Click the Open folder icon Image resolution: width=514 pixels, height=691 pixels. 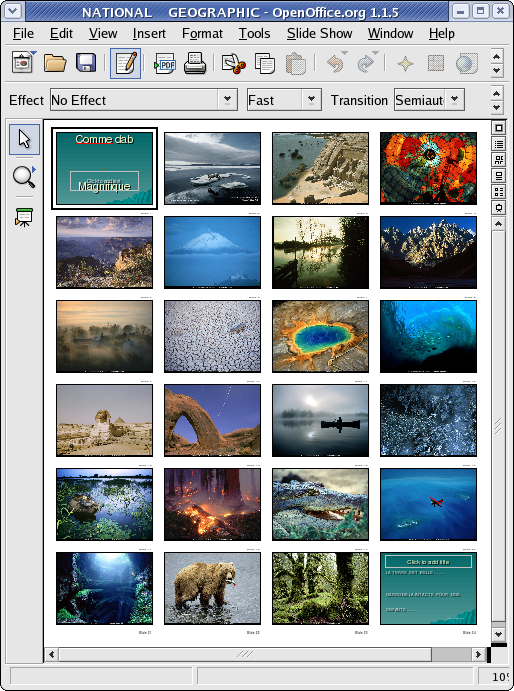pyautogui.click(x=55, y=63)
